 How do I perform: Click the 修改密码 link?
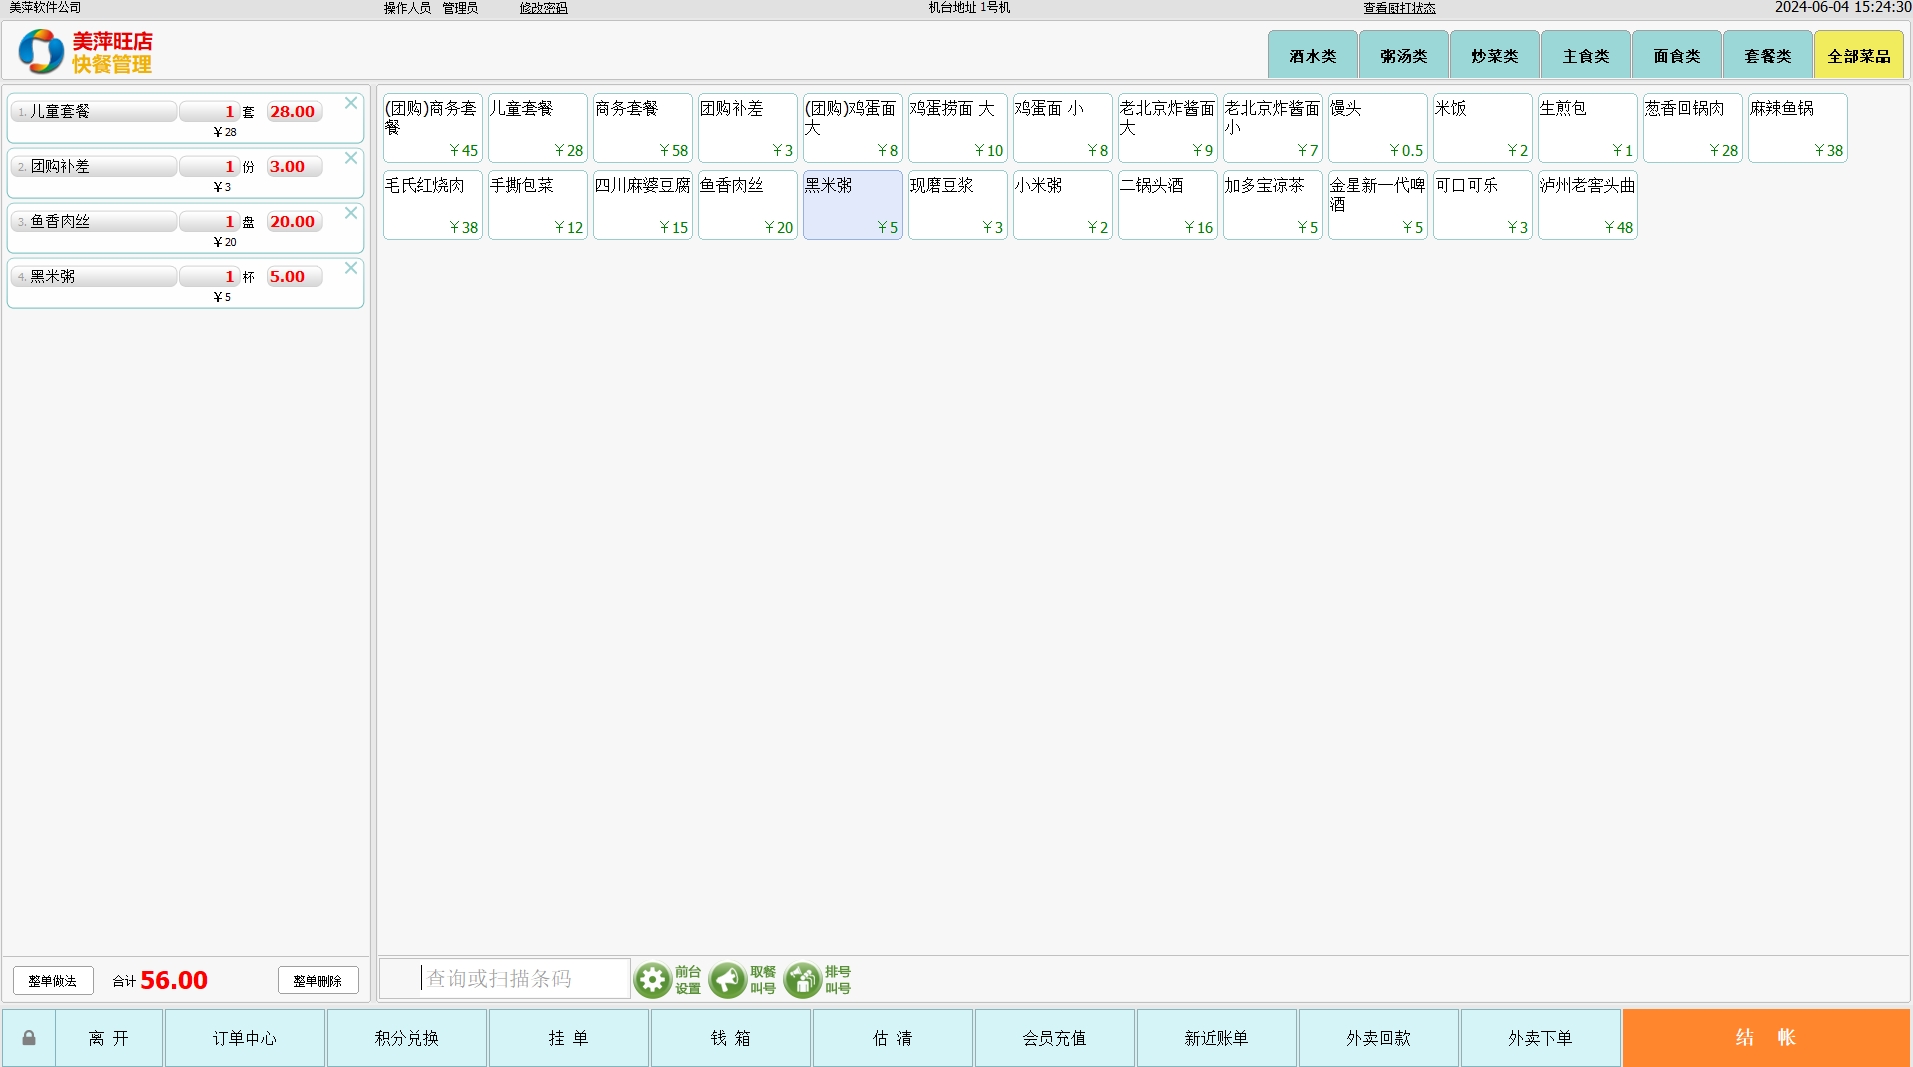[x=543, y=8]
